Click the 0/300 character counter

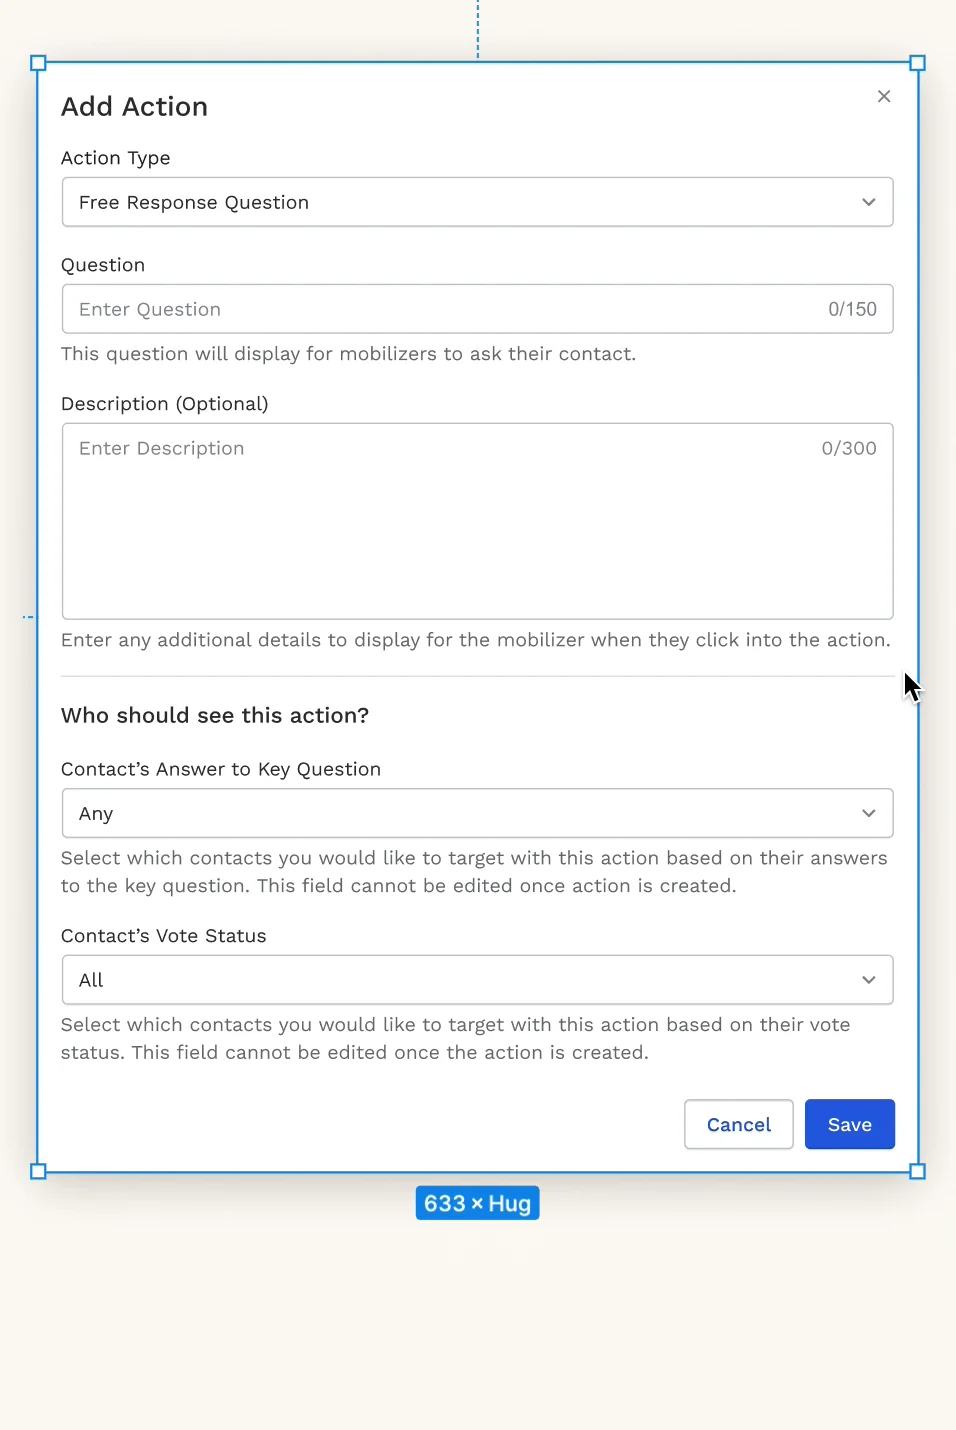[849, 448]
